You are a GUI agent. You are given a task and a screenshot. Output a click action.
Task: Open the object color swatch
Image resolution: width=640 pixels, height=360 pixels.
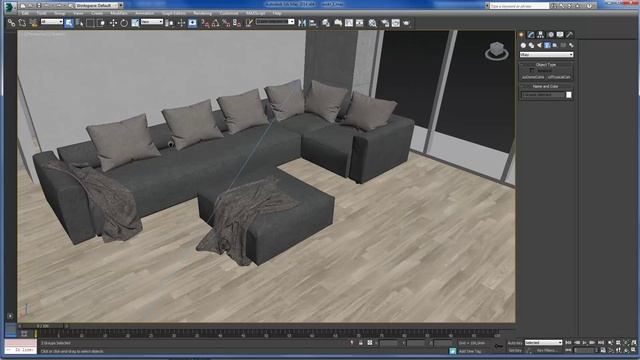click(569, 95)
